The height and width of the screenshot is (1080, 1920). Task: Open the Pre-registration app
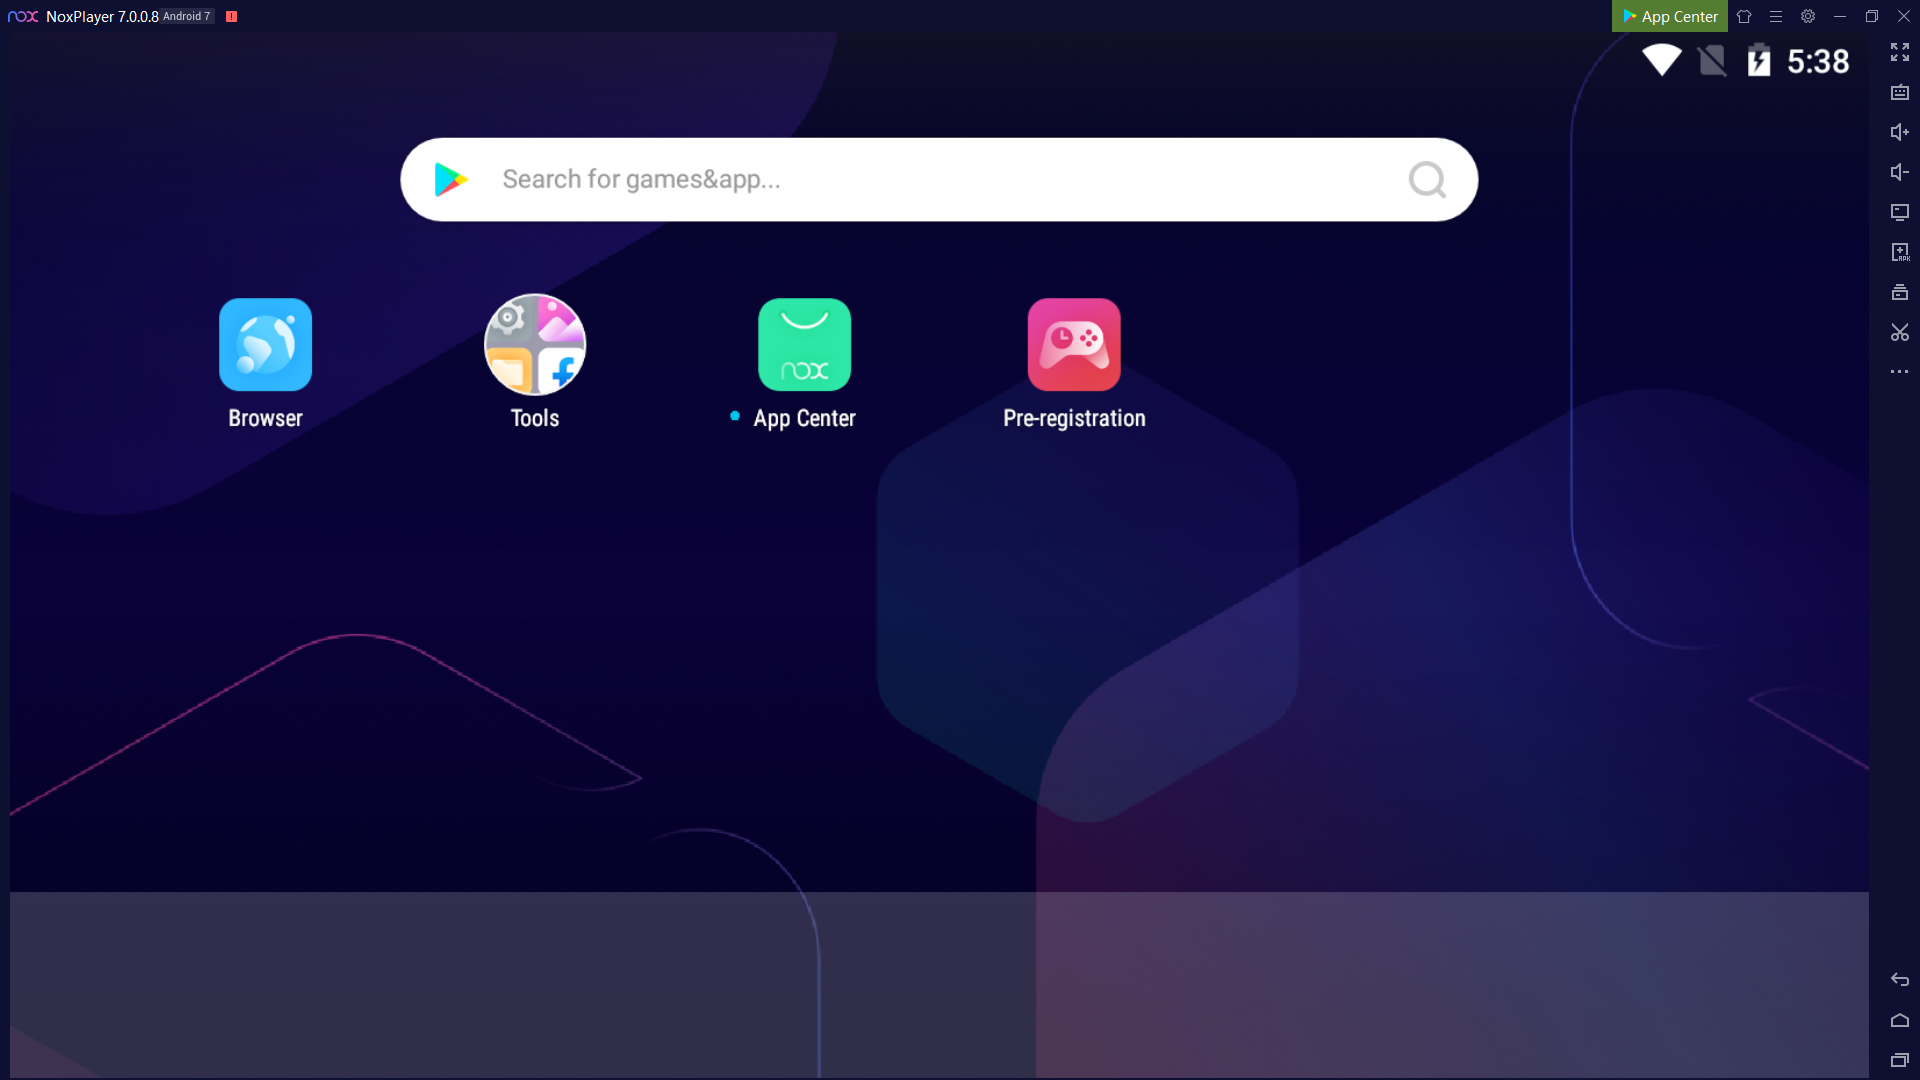1074,344
